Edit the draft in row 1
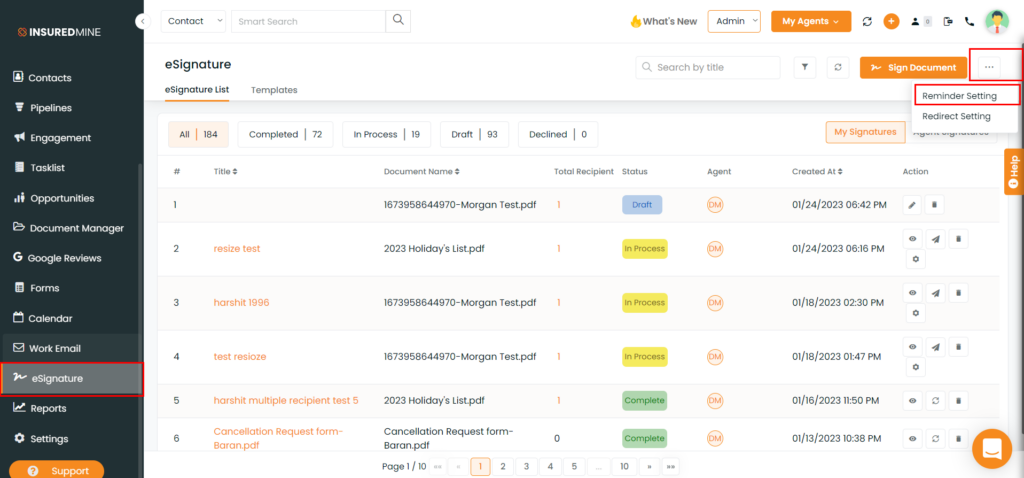The width and height of the screenshot is (1024, 478). 912,205
